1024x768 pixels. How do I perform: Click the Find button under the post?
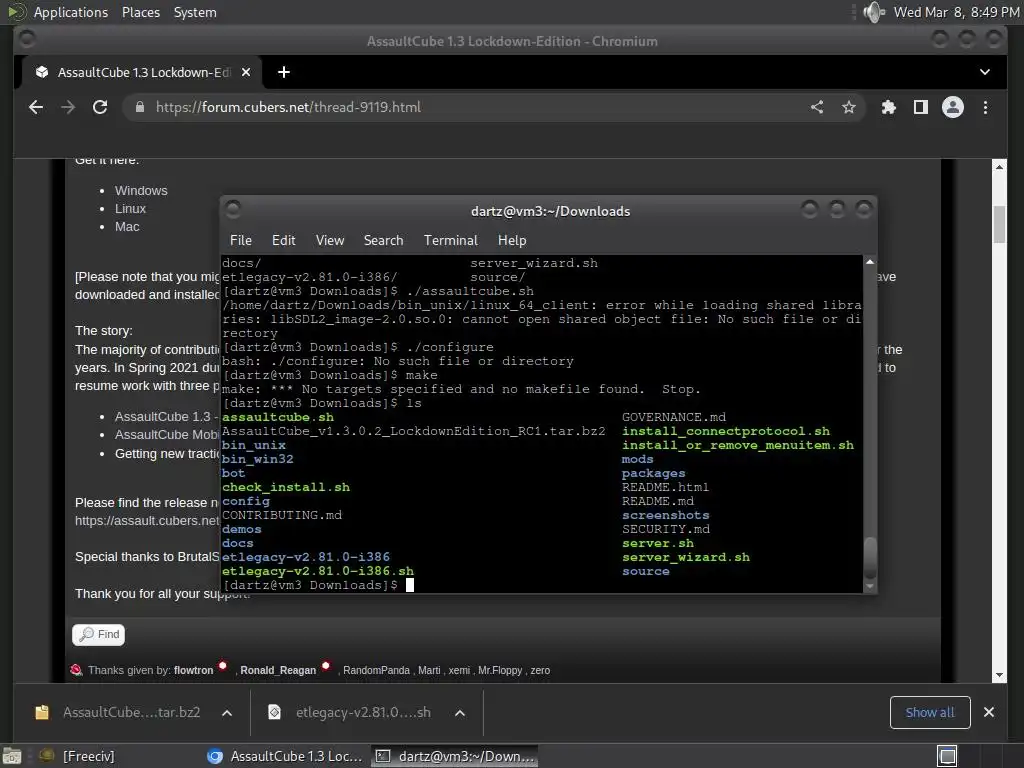coord(99,634)
